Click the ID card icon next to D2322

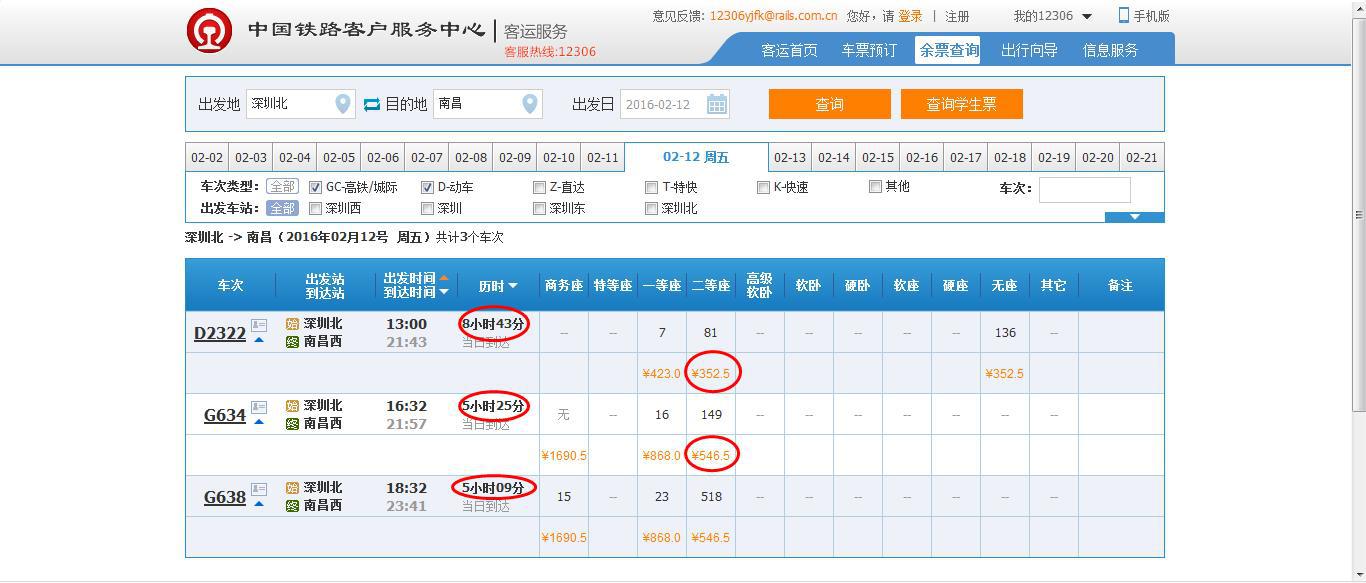click(x=259, y=325)
